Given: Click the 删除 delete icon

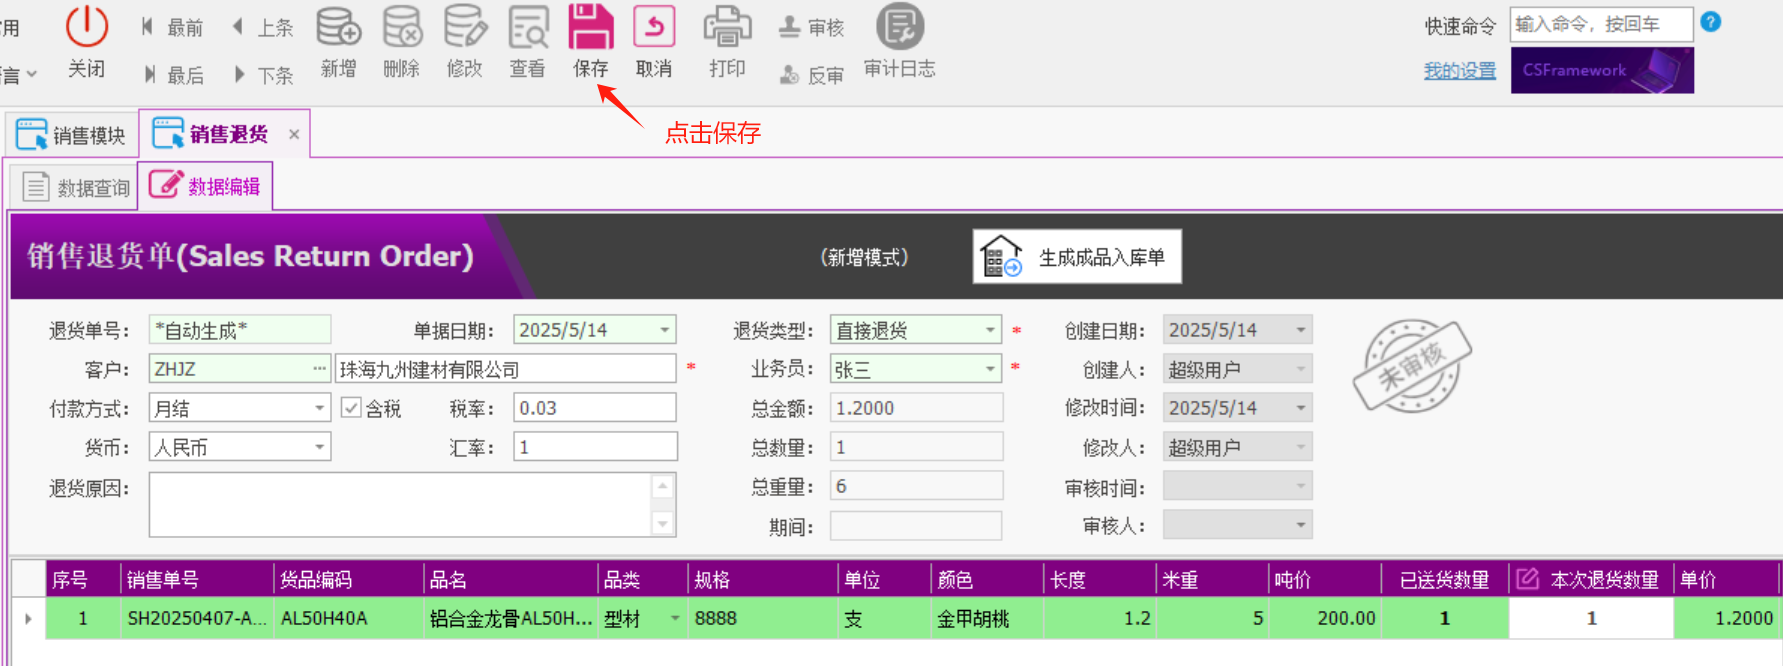Looking at the screenshot, I should tap(402, 27).
